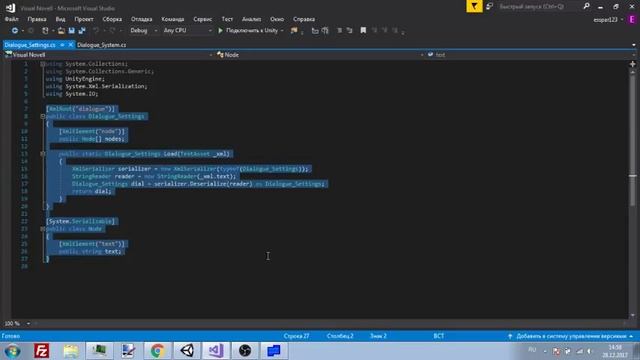Click the quick launch search field
The image size is (640, 360).
[x=539, y=6]
